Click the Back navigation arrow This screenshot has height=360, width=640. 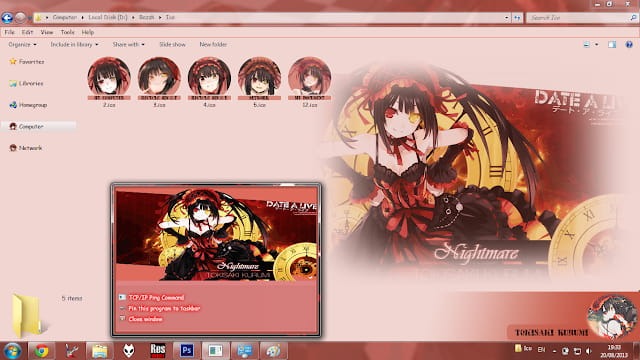[7, 18]
